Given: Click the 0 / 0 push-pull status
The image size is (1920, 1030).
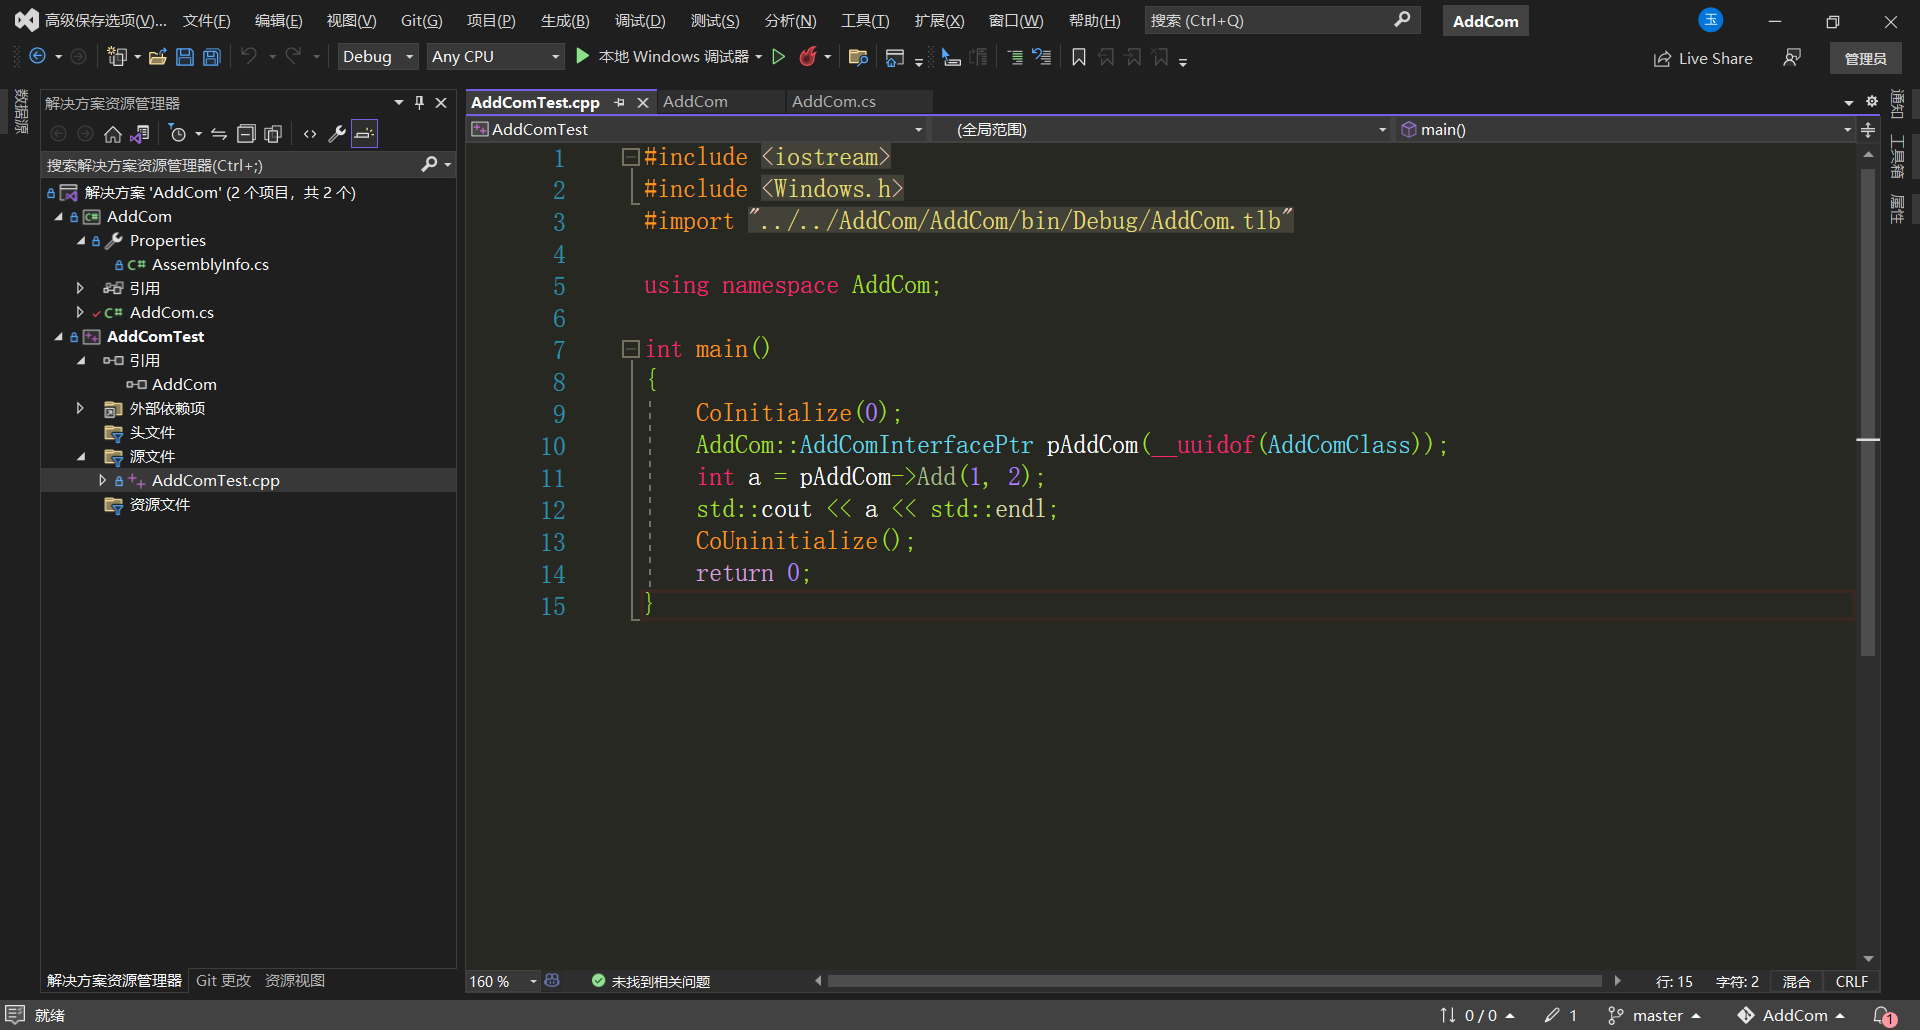Looking at the screenshot, I should [1478, 1016].
